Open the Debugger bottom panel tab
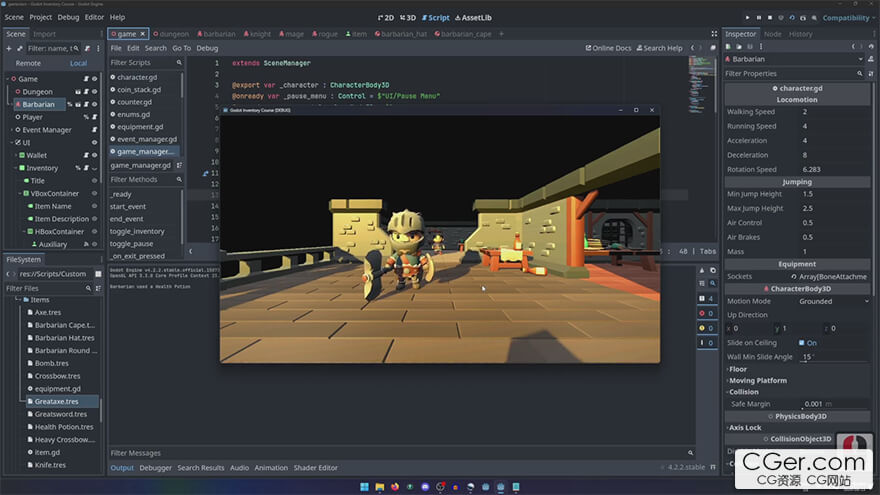880x495 pixels. (x=155, y=468)
